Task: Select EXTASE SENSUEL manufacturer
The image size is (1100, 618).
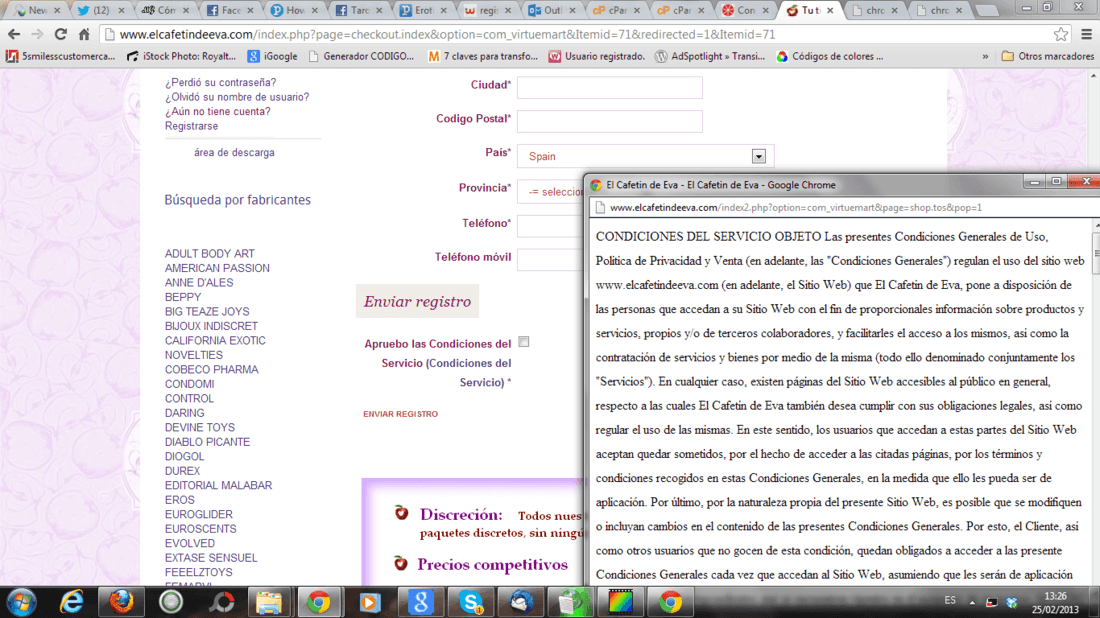Action: click(211, 558)
